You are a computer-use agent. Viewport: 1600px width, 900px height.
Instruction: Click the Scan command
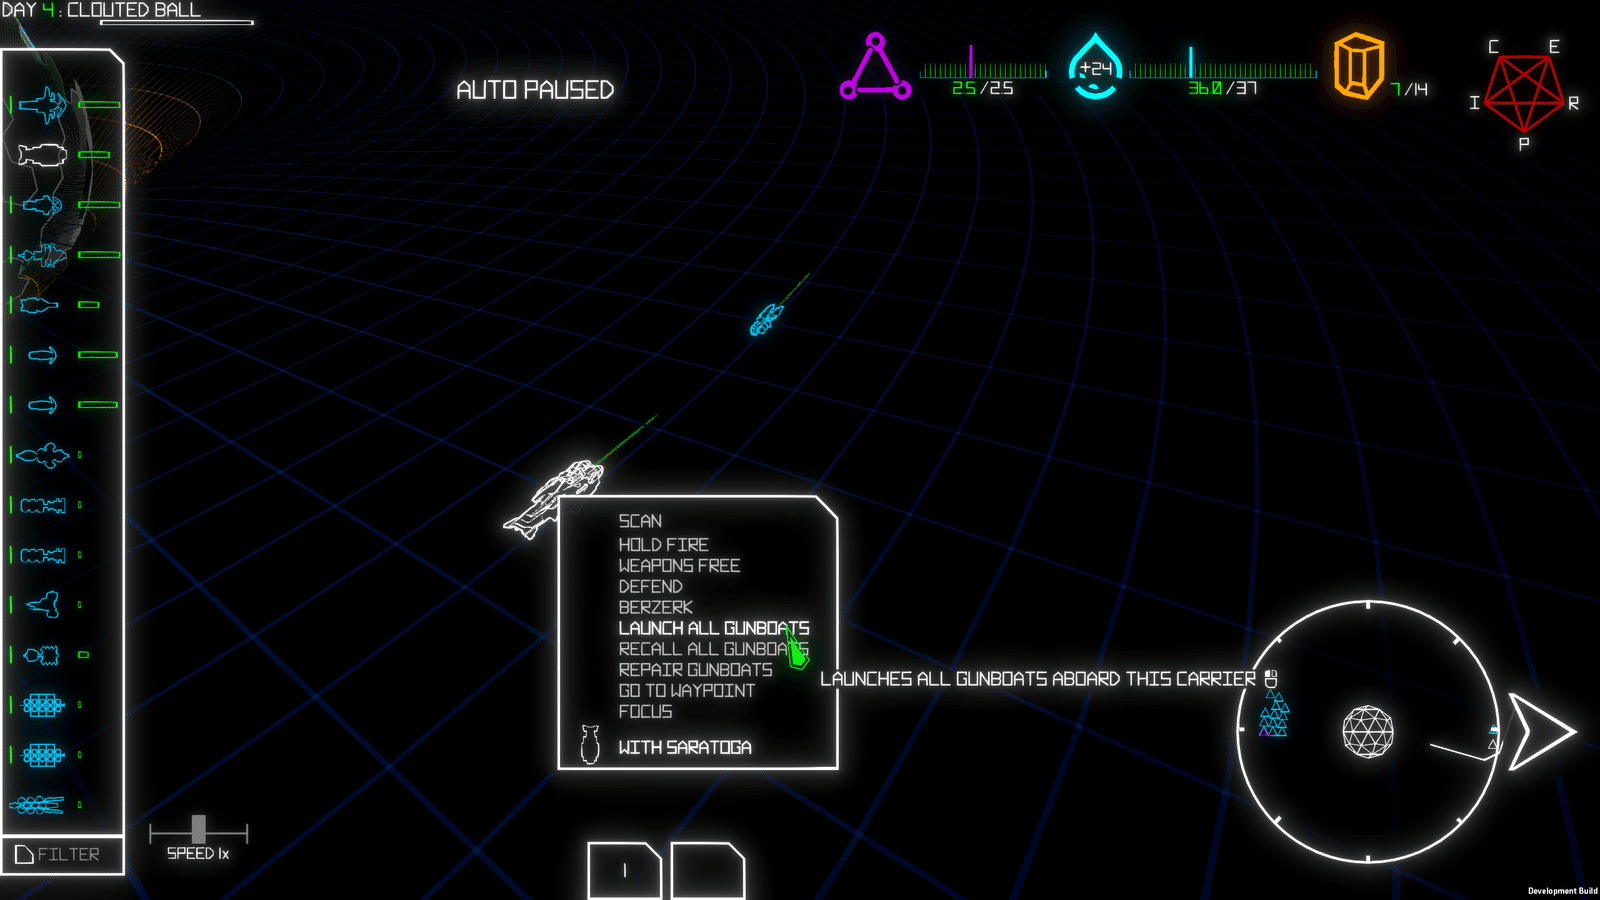(640, 521)
